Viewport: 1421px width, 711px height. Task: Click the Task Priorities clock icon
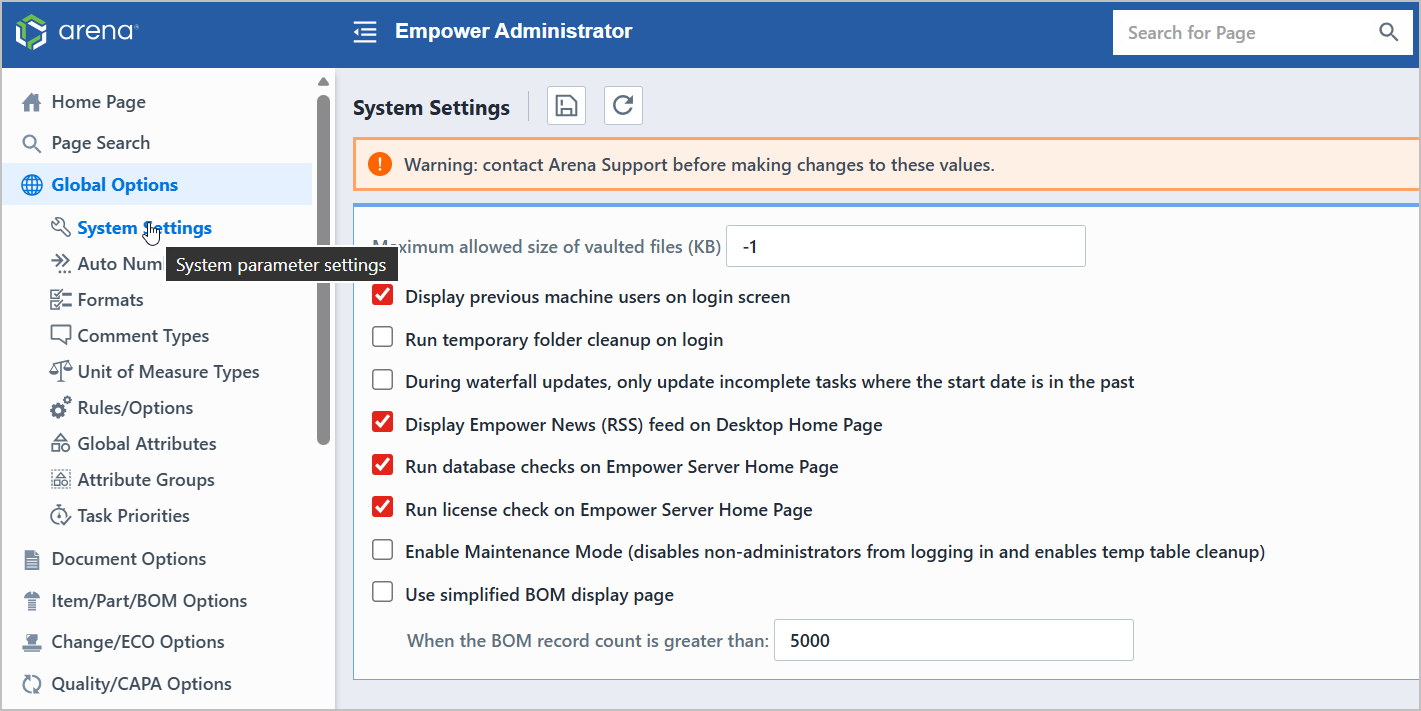click(60, 516)
